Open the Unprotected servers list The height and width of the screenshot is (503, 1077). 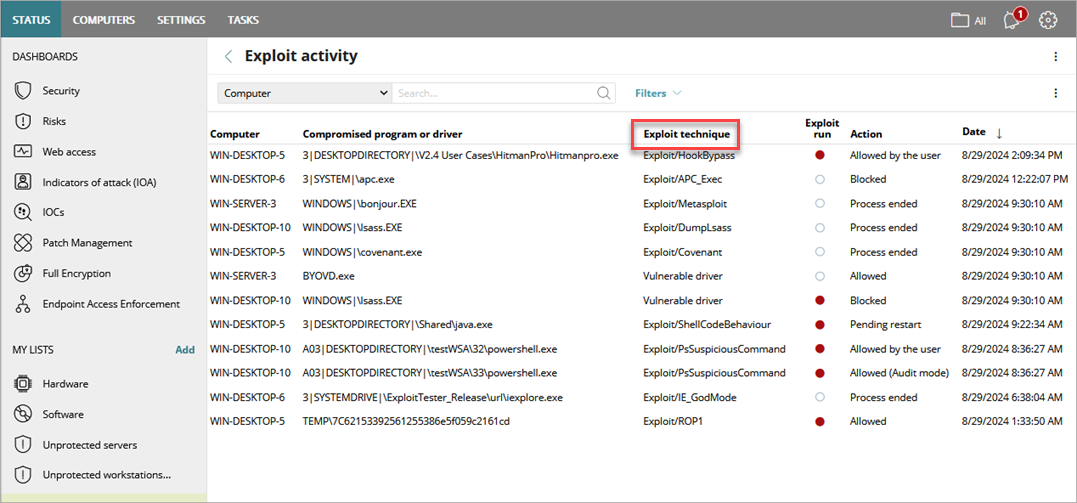(x=89, y=445)
